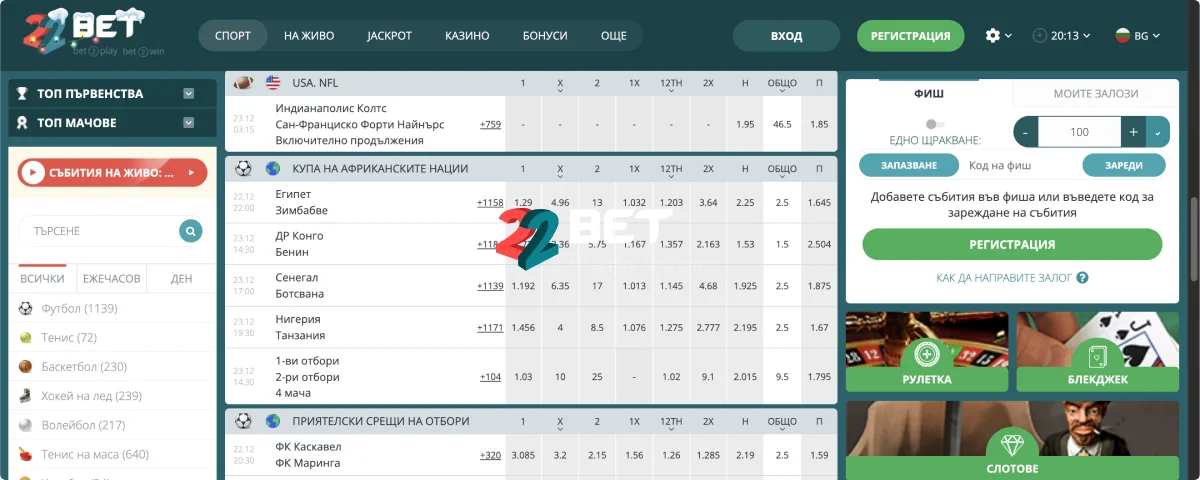Click the stake amount field showing 100
Viewport: 1200px width, 480px height.
click(x=1079, y=132)
